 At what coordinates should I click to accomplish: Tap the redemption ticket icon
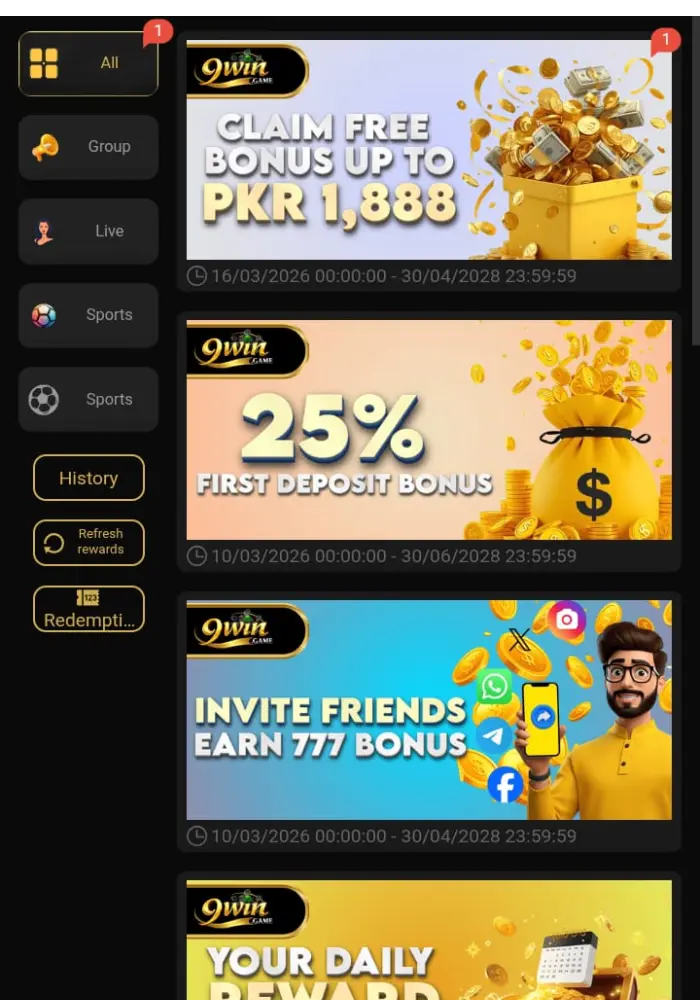(x=88, y=598)
